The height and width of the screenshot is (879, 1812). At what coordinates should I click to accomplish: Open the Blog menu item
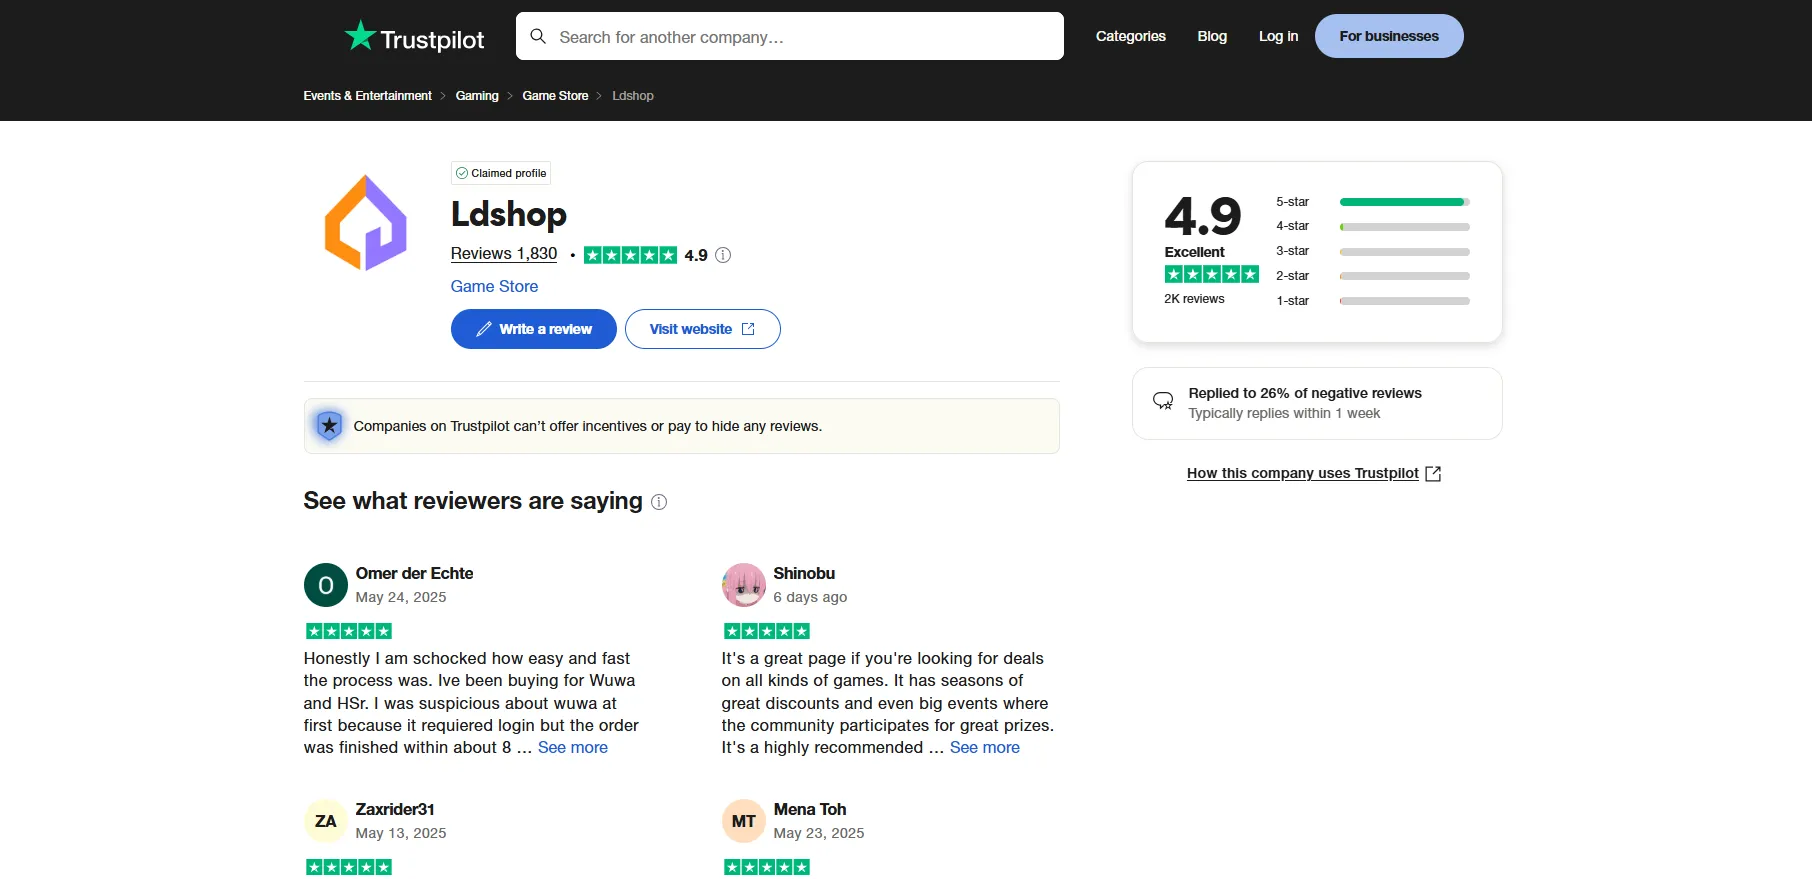[1211, 36]
